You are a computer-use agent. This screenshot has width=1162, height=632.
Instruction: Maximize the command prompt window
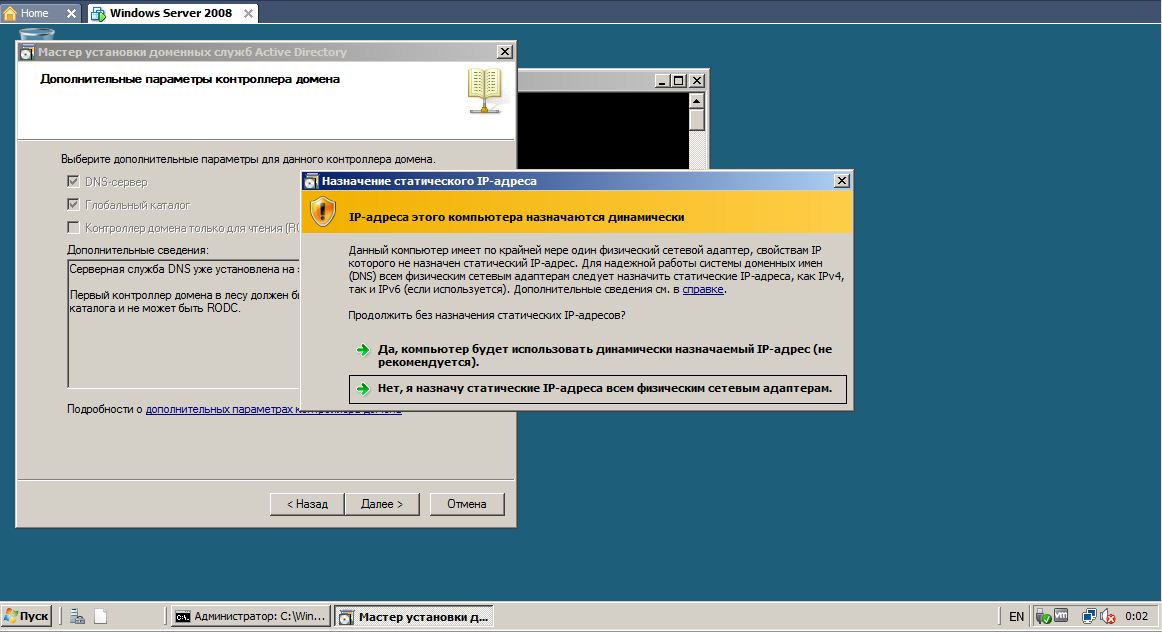(678, 81)
